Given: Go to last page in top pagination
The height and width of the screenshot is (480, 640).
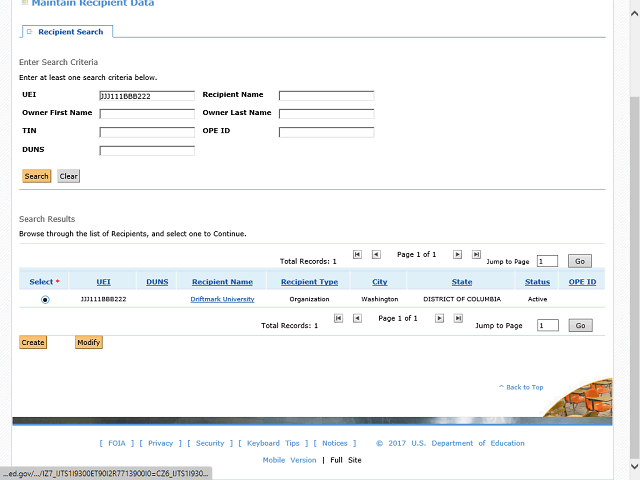Looking at the screenshot, I should coord(476,254).
